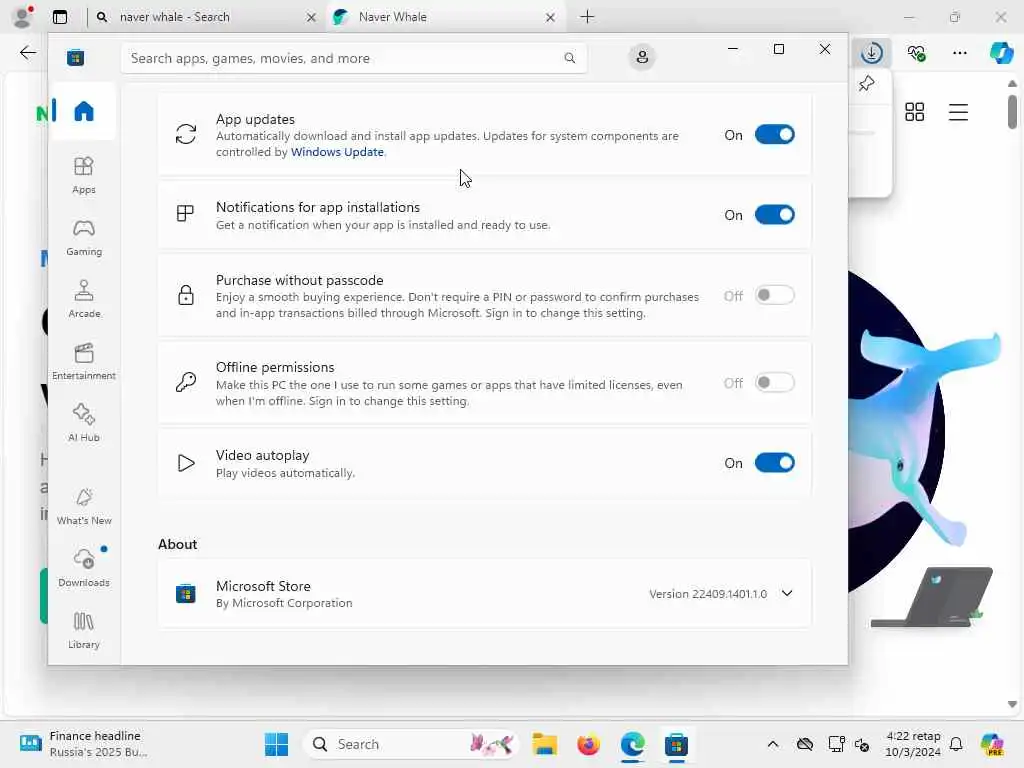Viewport: 1024px width, 768px height.
Task: Click the search magnifier icon in Store search box
Action: click(569, 58)
